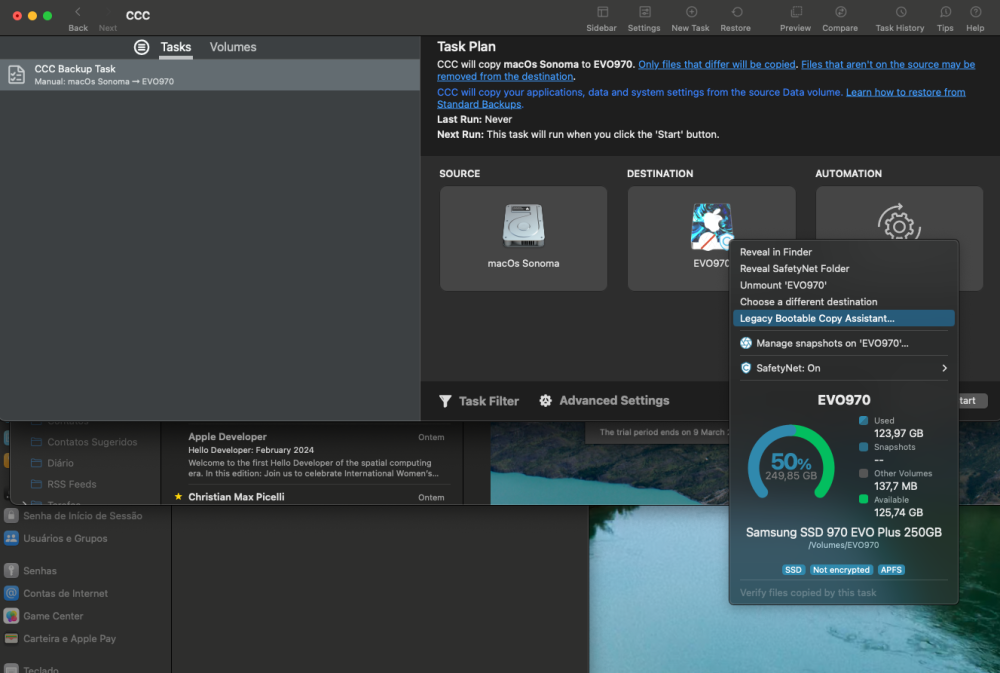Click Usuários e Grupos in System Settings

point(65,538)
